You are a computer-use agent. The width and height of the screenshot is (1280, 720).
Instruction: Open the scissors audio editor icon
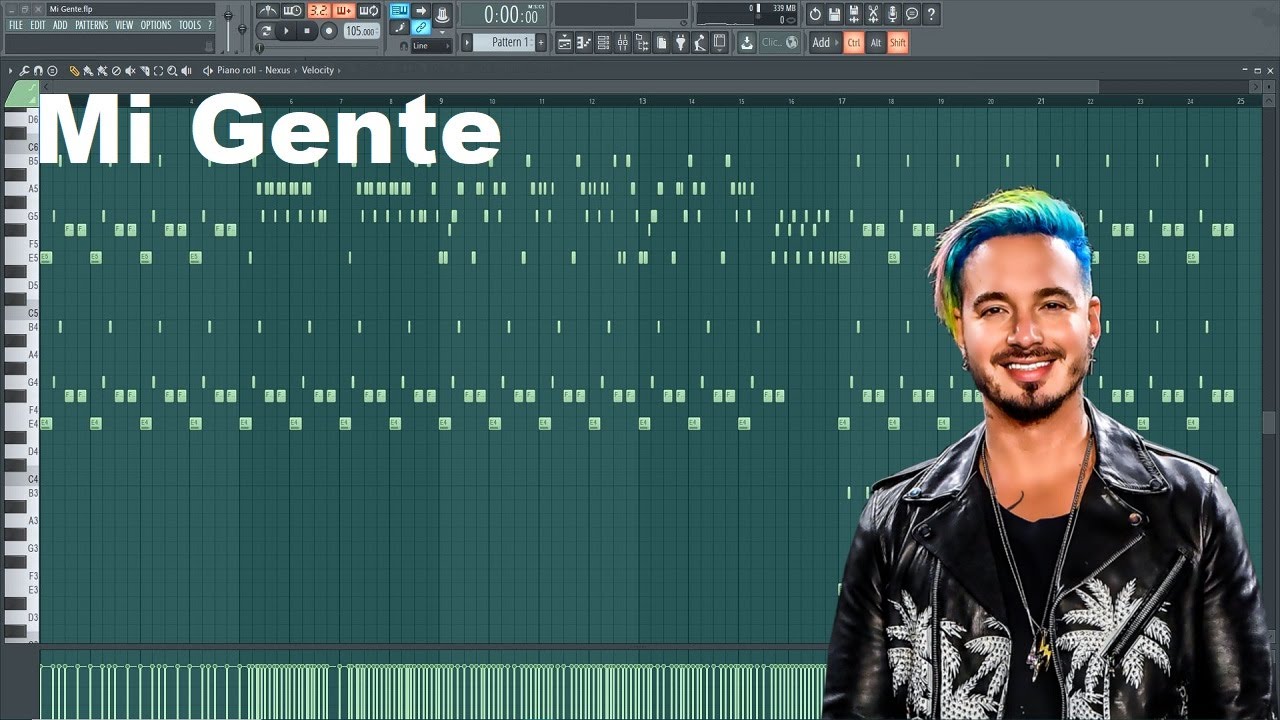[873, 14]
